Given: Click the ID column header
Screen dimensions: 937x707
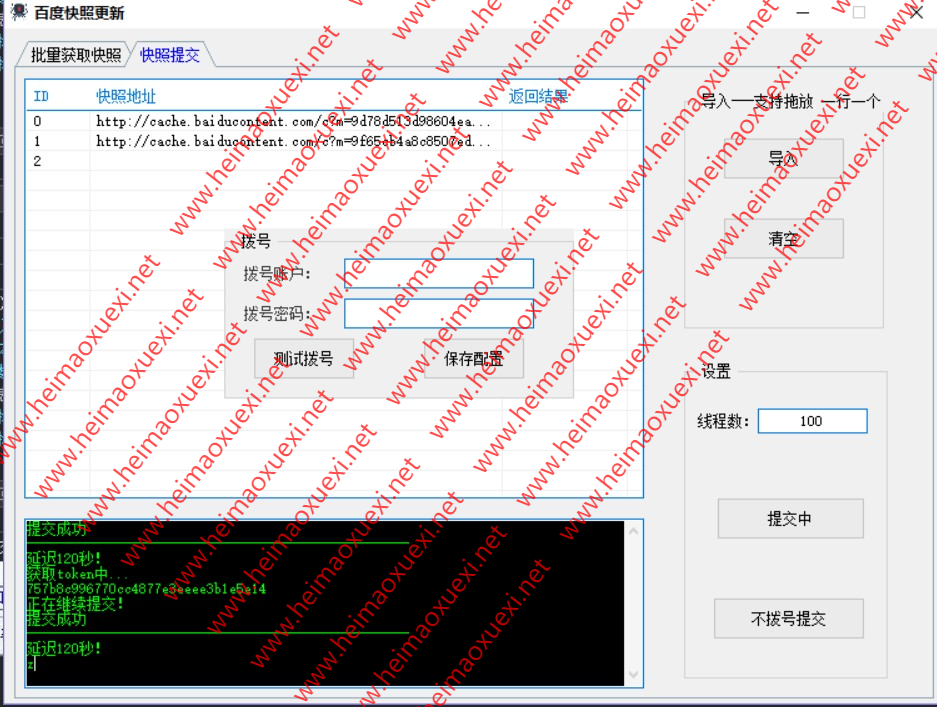Looking at the screenshot, I should (40, 95).
